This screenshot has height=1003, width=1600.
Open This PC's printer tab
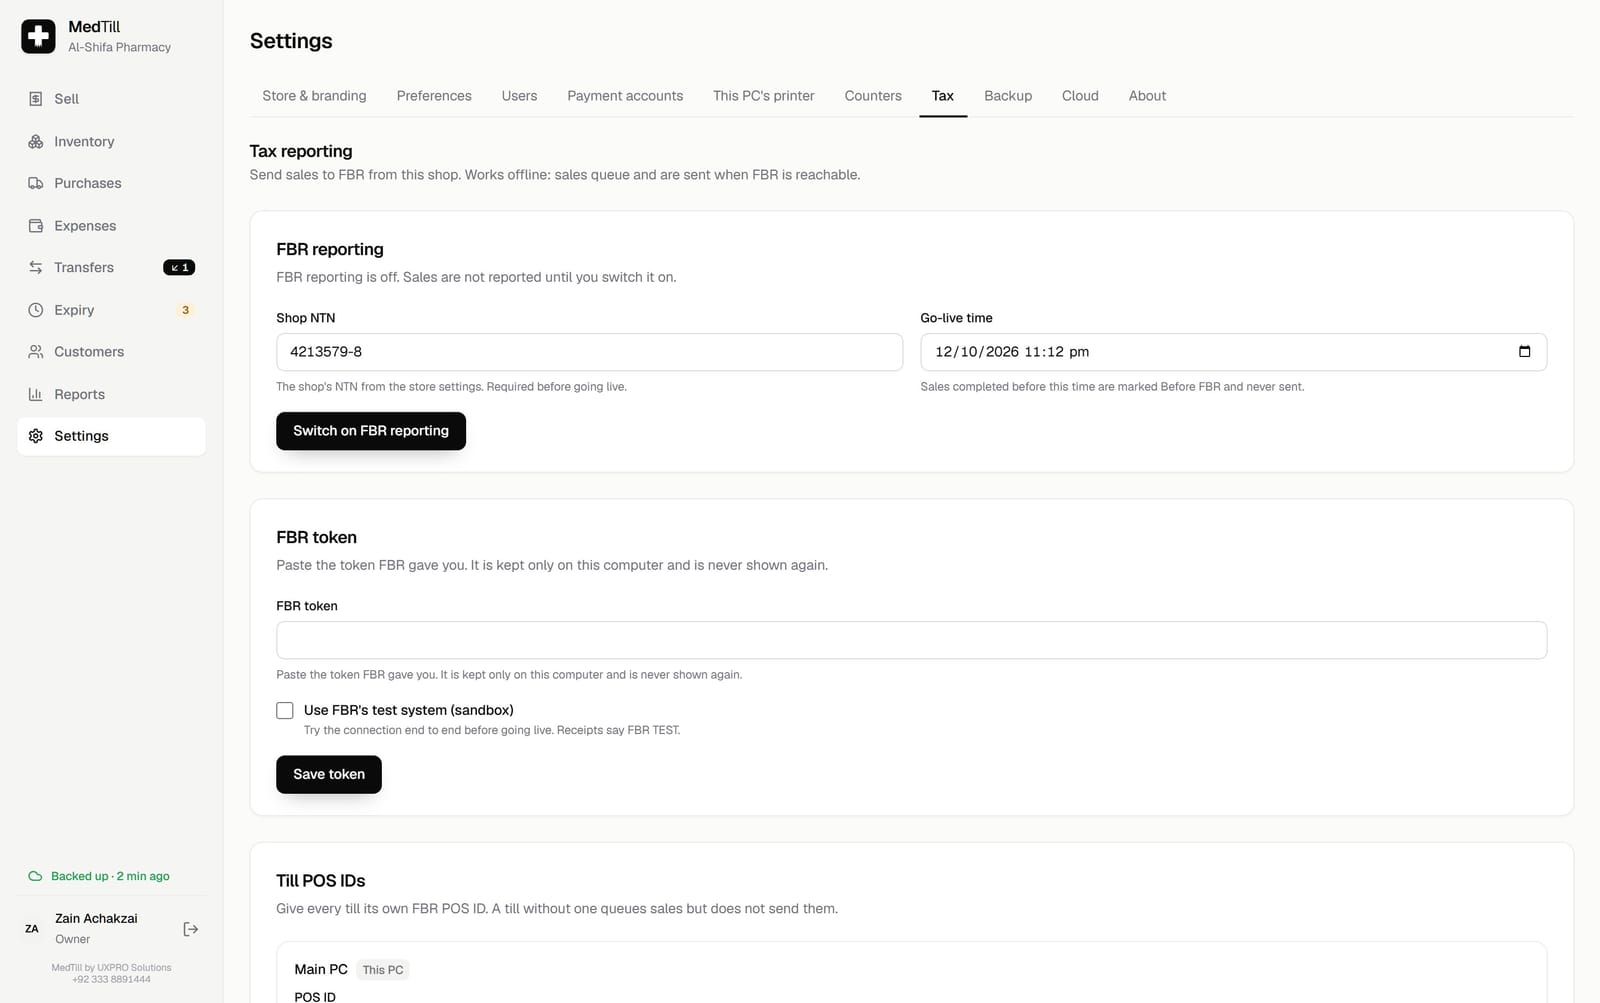tap(764, 96)
